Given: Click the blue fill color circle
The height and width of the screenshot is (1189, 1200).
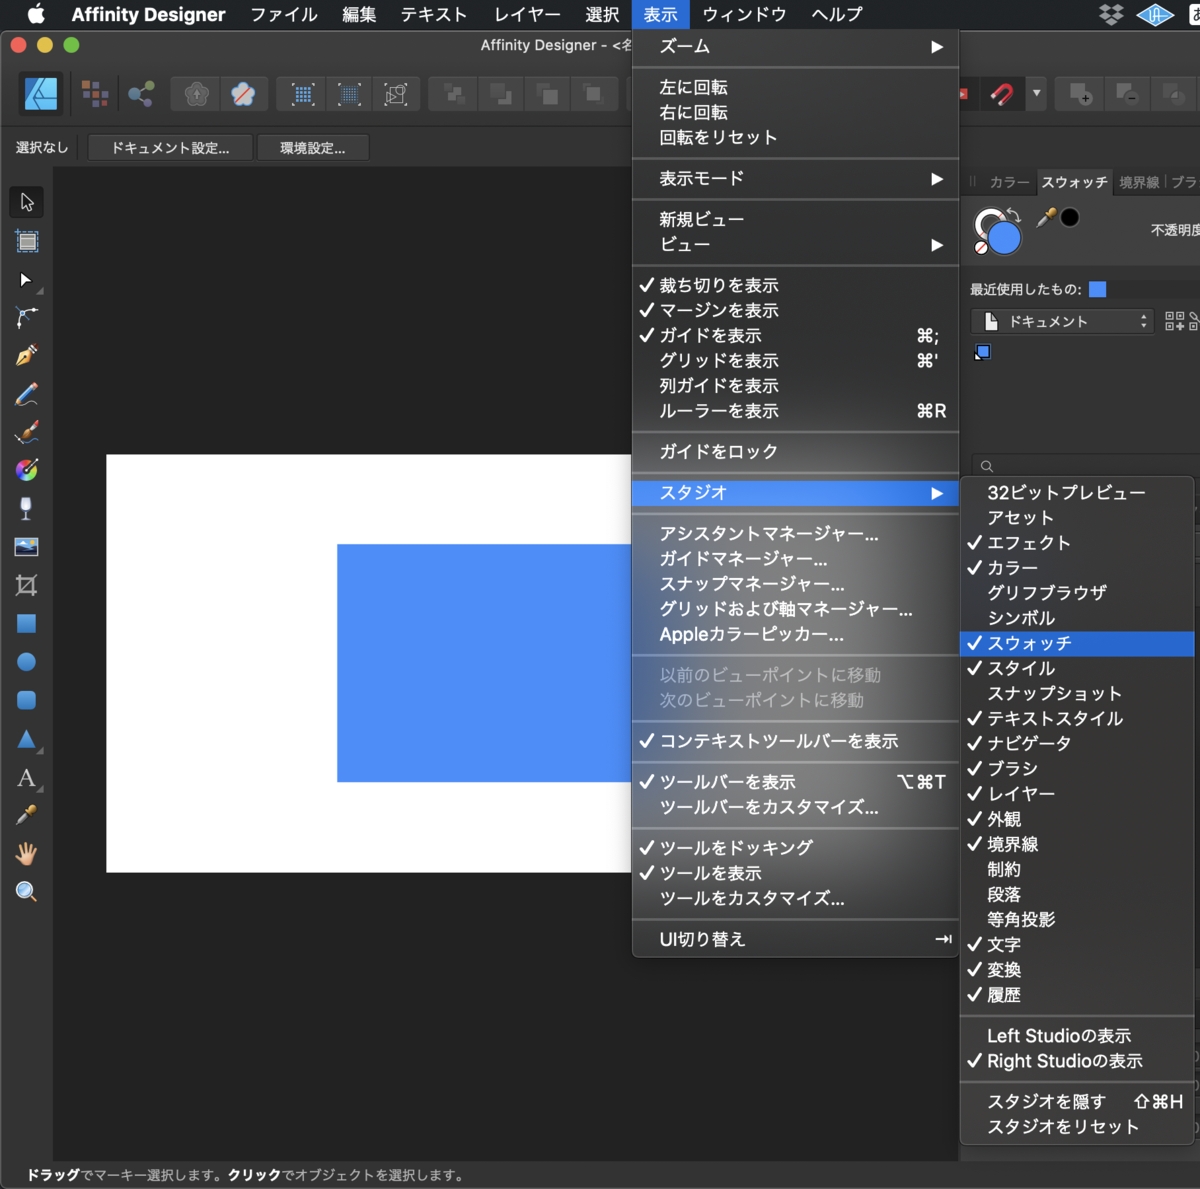Looking at the screenshot, I should 1004,237.
